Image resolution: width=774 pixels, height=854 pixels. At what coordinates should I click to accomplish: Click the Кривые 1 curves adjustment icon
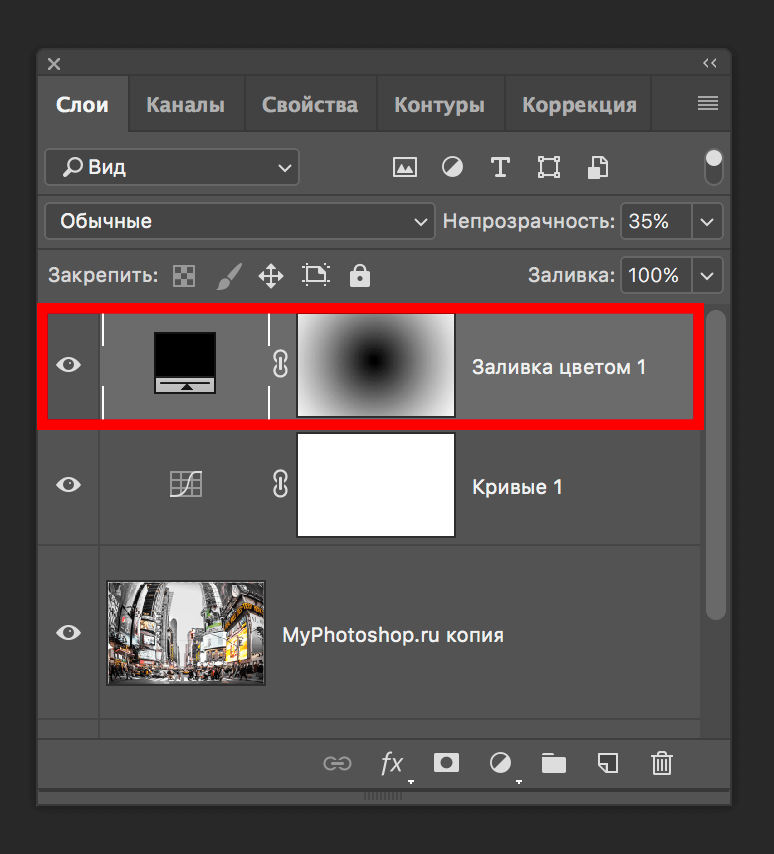[186, 484]
